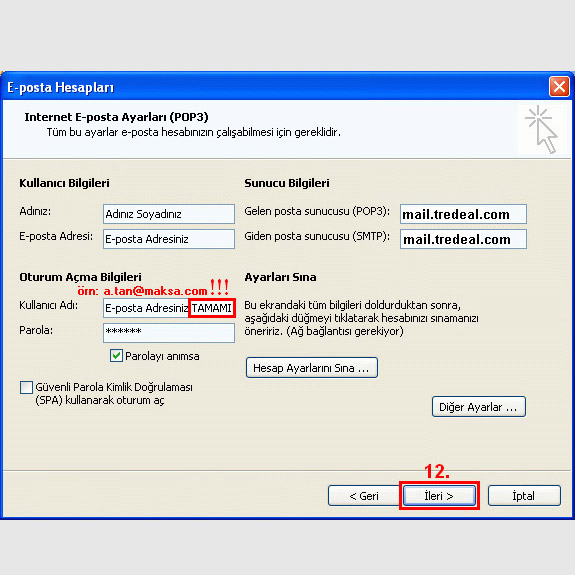Click the E-posta Hesapları title bar

point(275,87)
